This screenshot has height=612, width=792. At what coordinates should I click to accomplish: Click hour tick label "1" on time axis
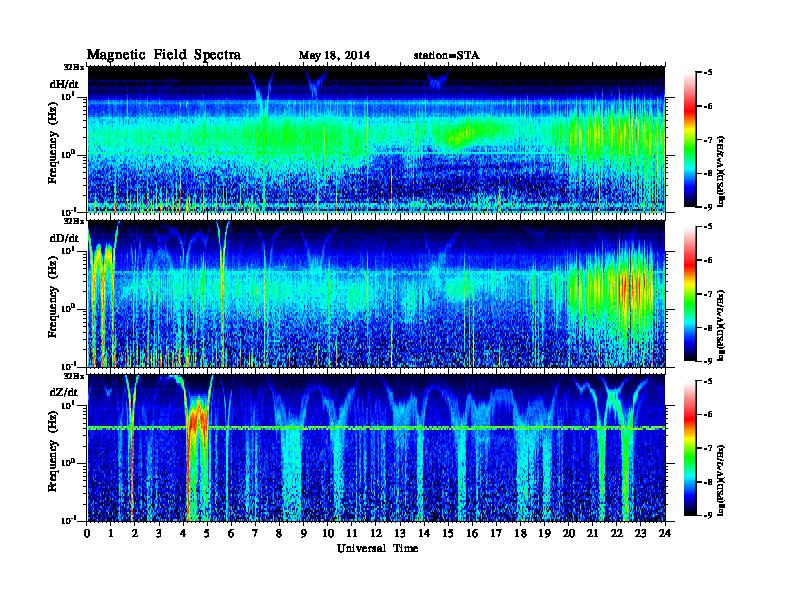point(111,533)
